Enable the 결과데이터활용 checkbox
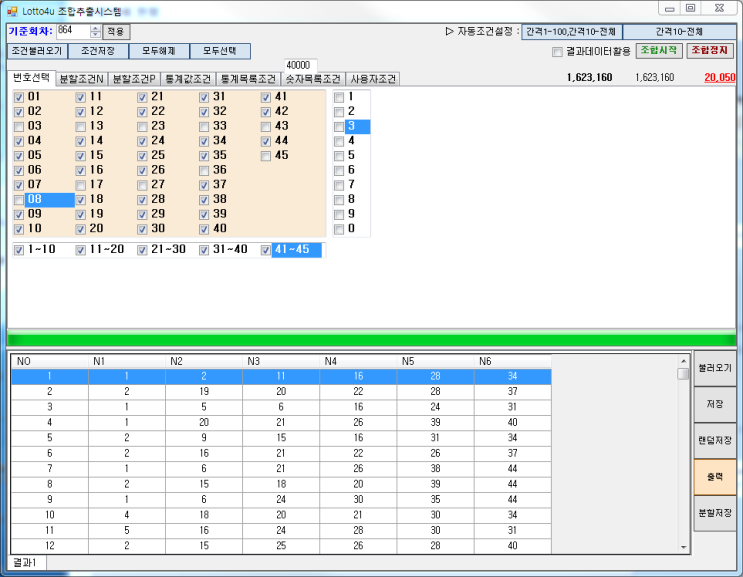Image resolution: width=743 pixels, height=577 pixels. coord(557,52)
